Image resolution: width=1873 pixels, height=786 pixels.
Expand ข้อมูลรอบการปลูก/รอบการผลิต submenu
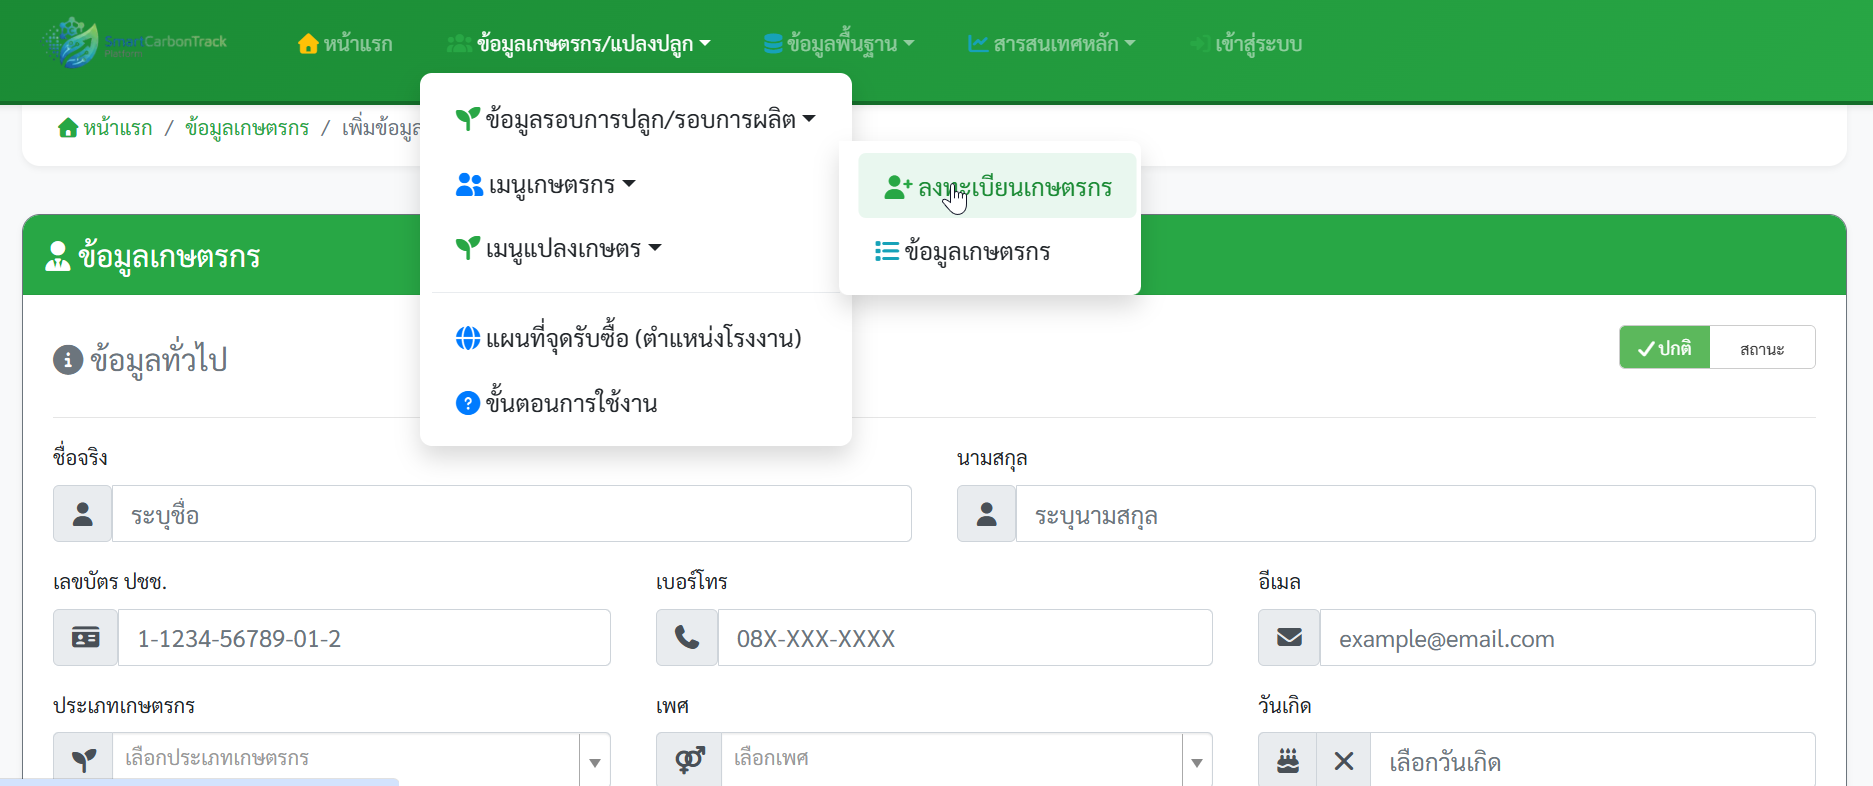(x=636, y=120)
